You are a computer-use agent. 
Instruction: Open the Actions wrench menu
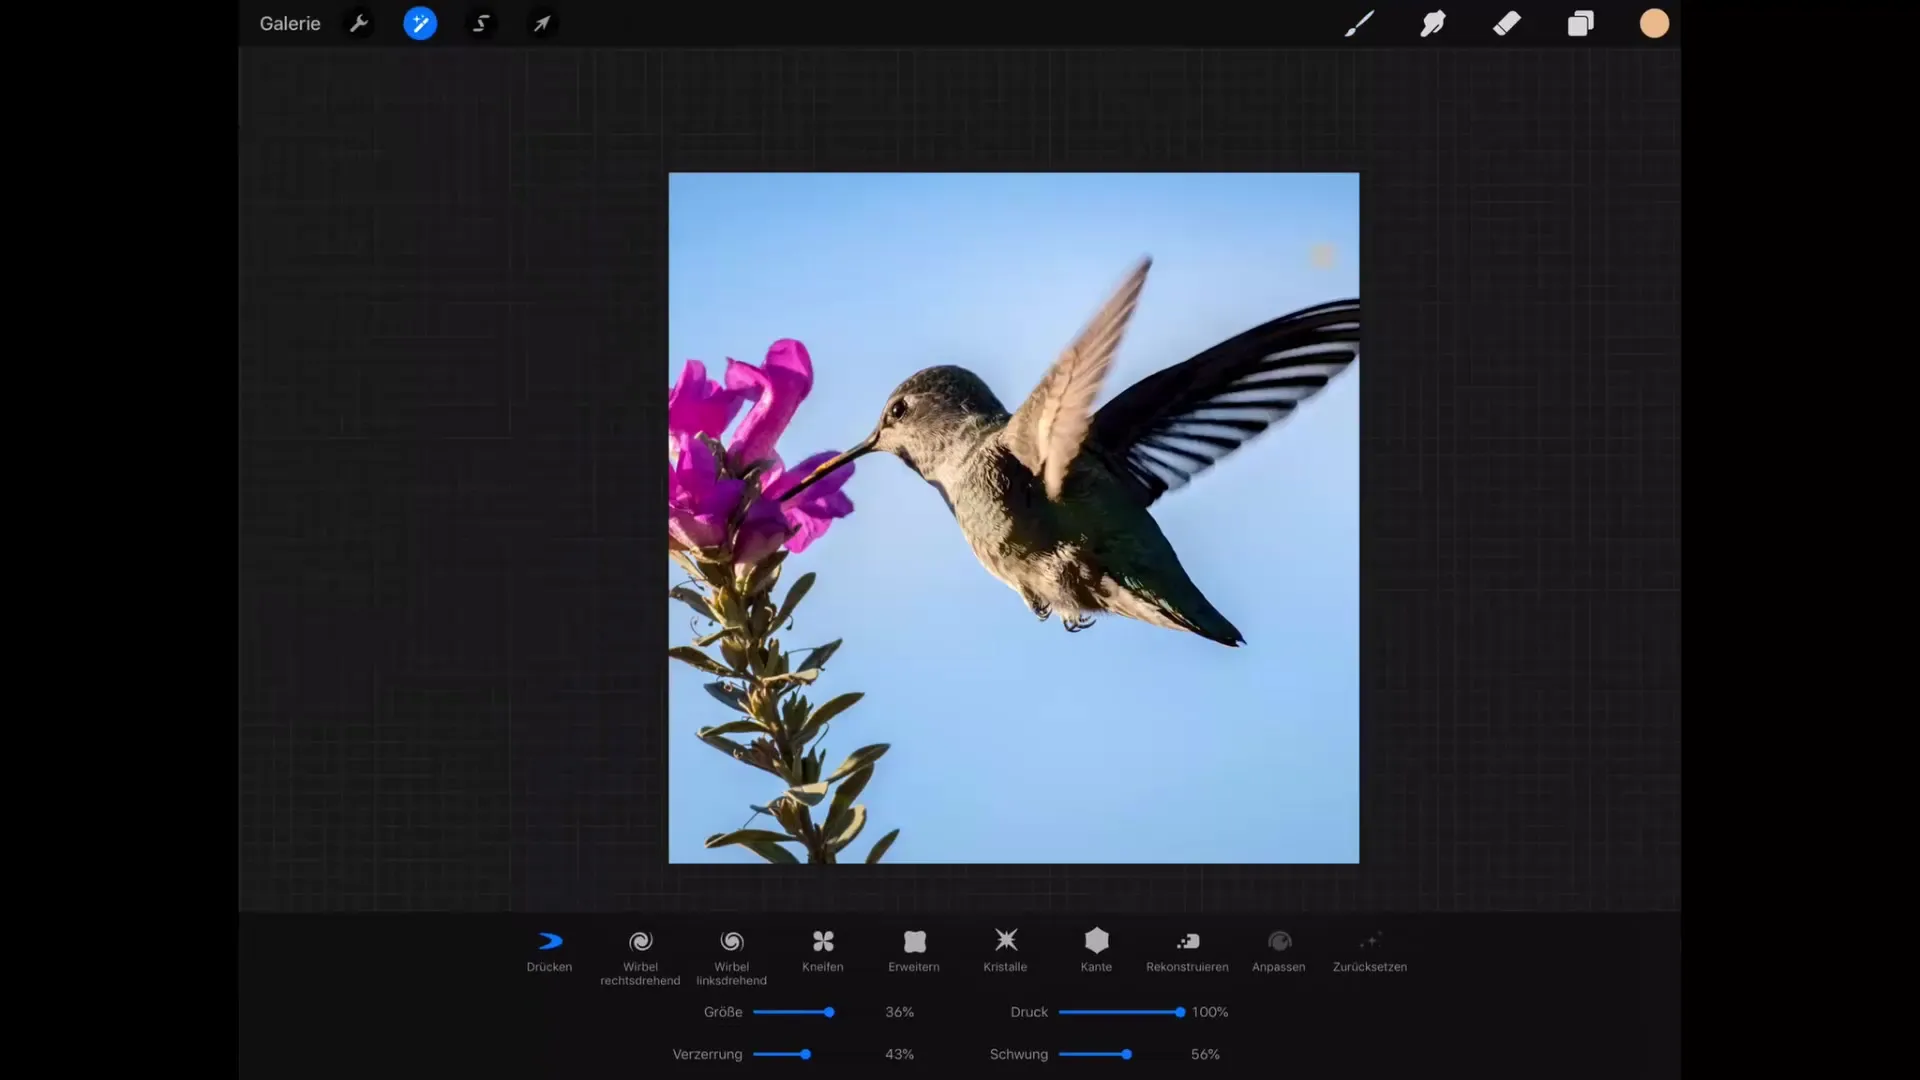point(359,23)
